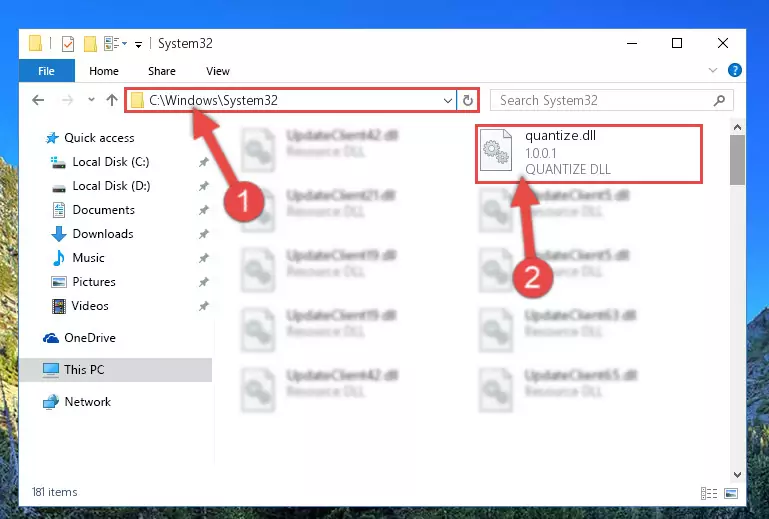Click the pin icon beside Local Disk (D:)
Viewport: 769px width, 519px height.
click(204, 186)
